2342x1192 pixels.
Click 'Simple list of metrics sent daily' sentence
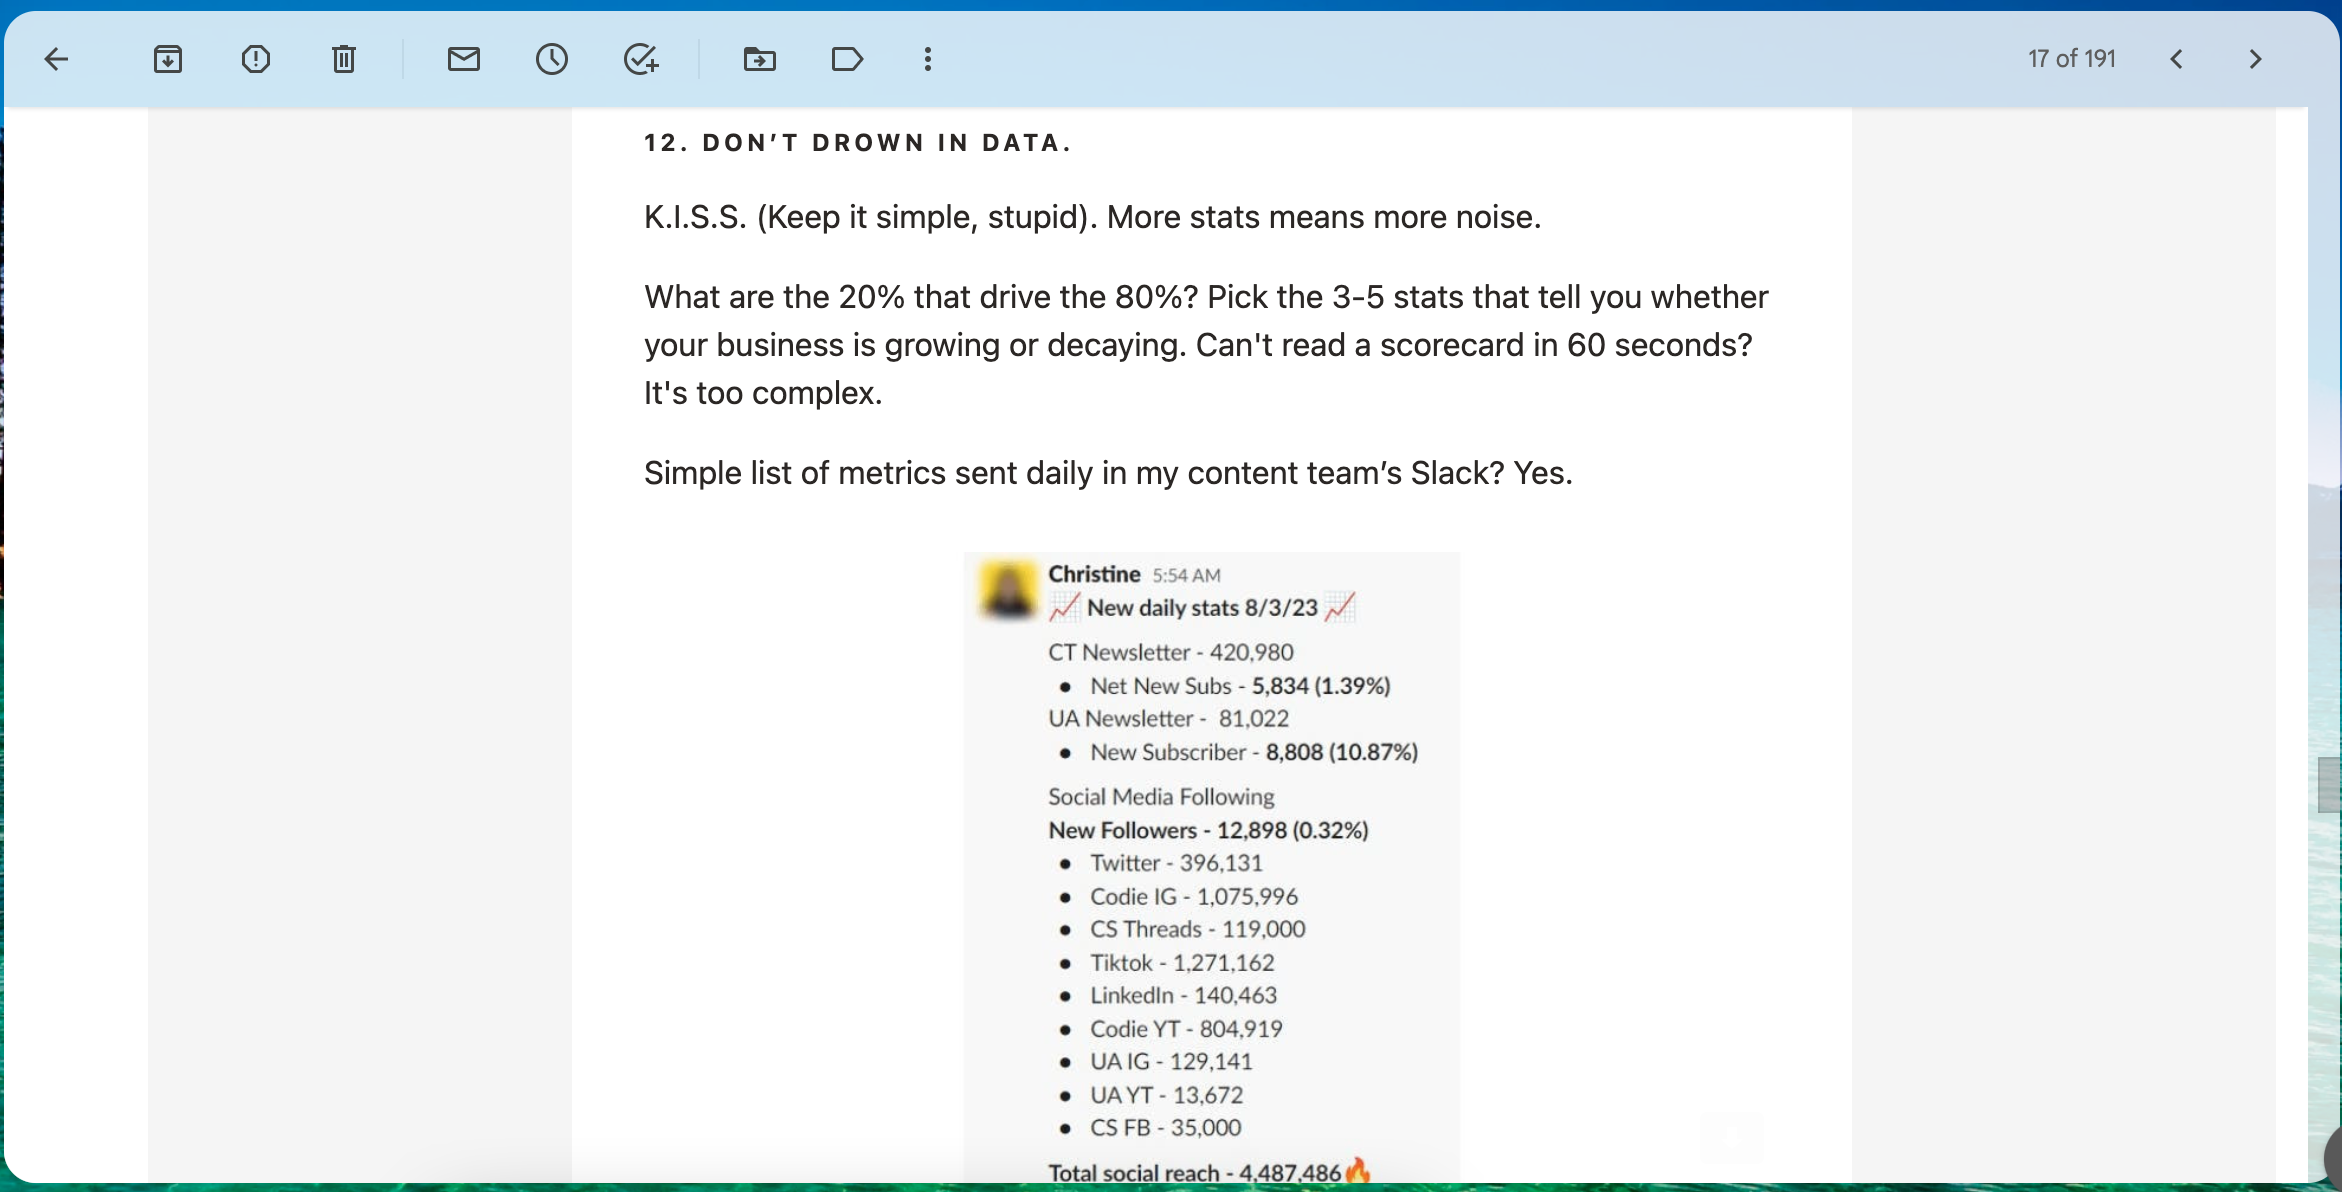point(1109,473)
